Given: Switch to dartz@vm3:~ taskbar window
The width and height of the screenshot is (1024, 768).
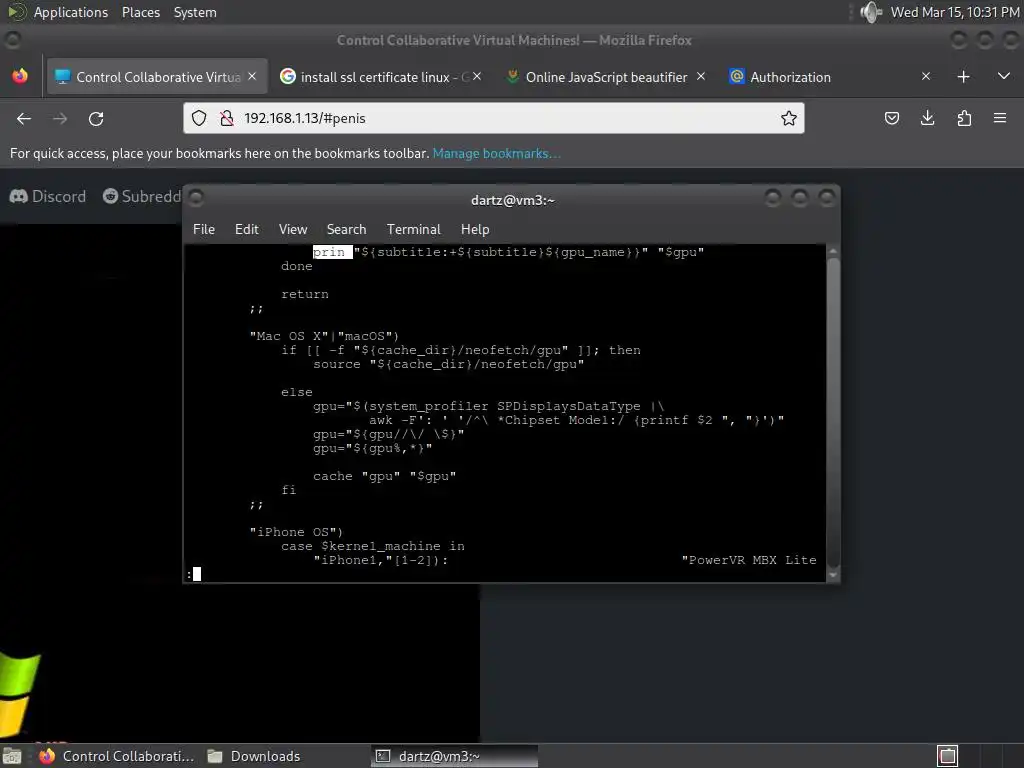Looking at the screenshot, I should tap(455, 756).
